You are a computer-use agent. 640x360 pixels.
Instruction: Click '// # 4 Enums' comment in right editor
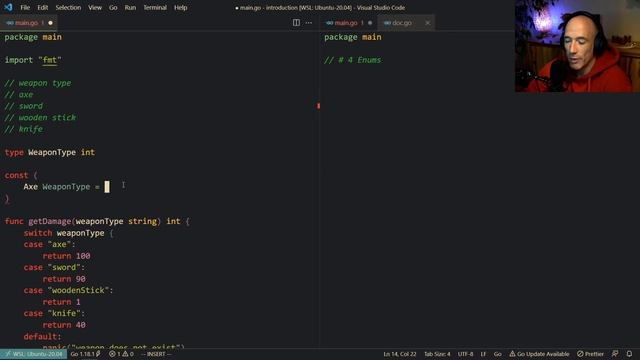pos(353,60)
